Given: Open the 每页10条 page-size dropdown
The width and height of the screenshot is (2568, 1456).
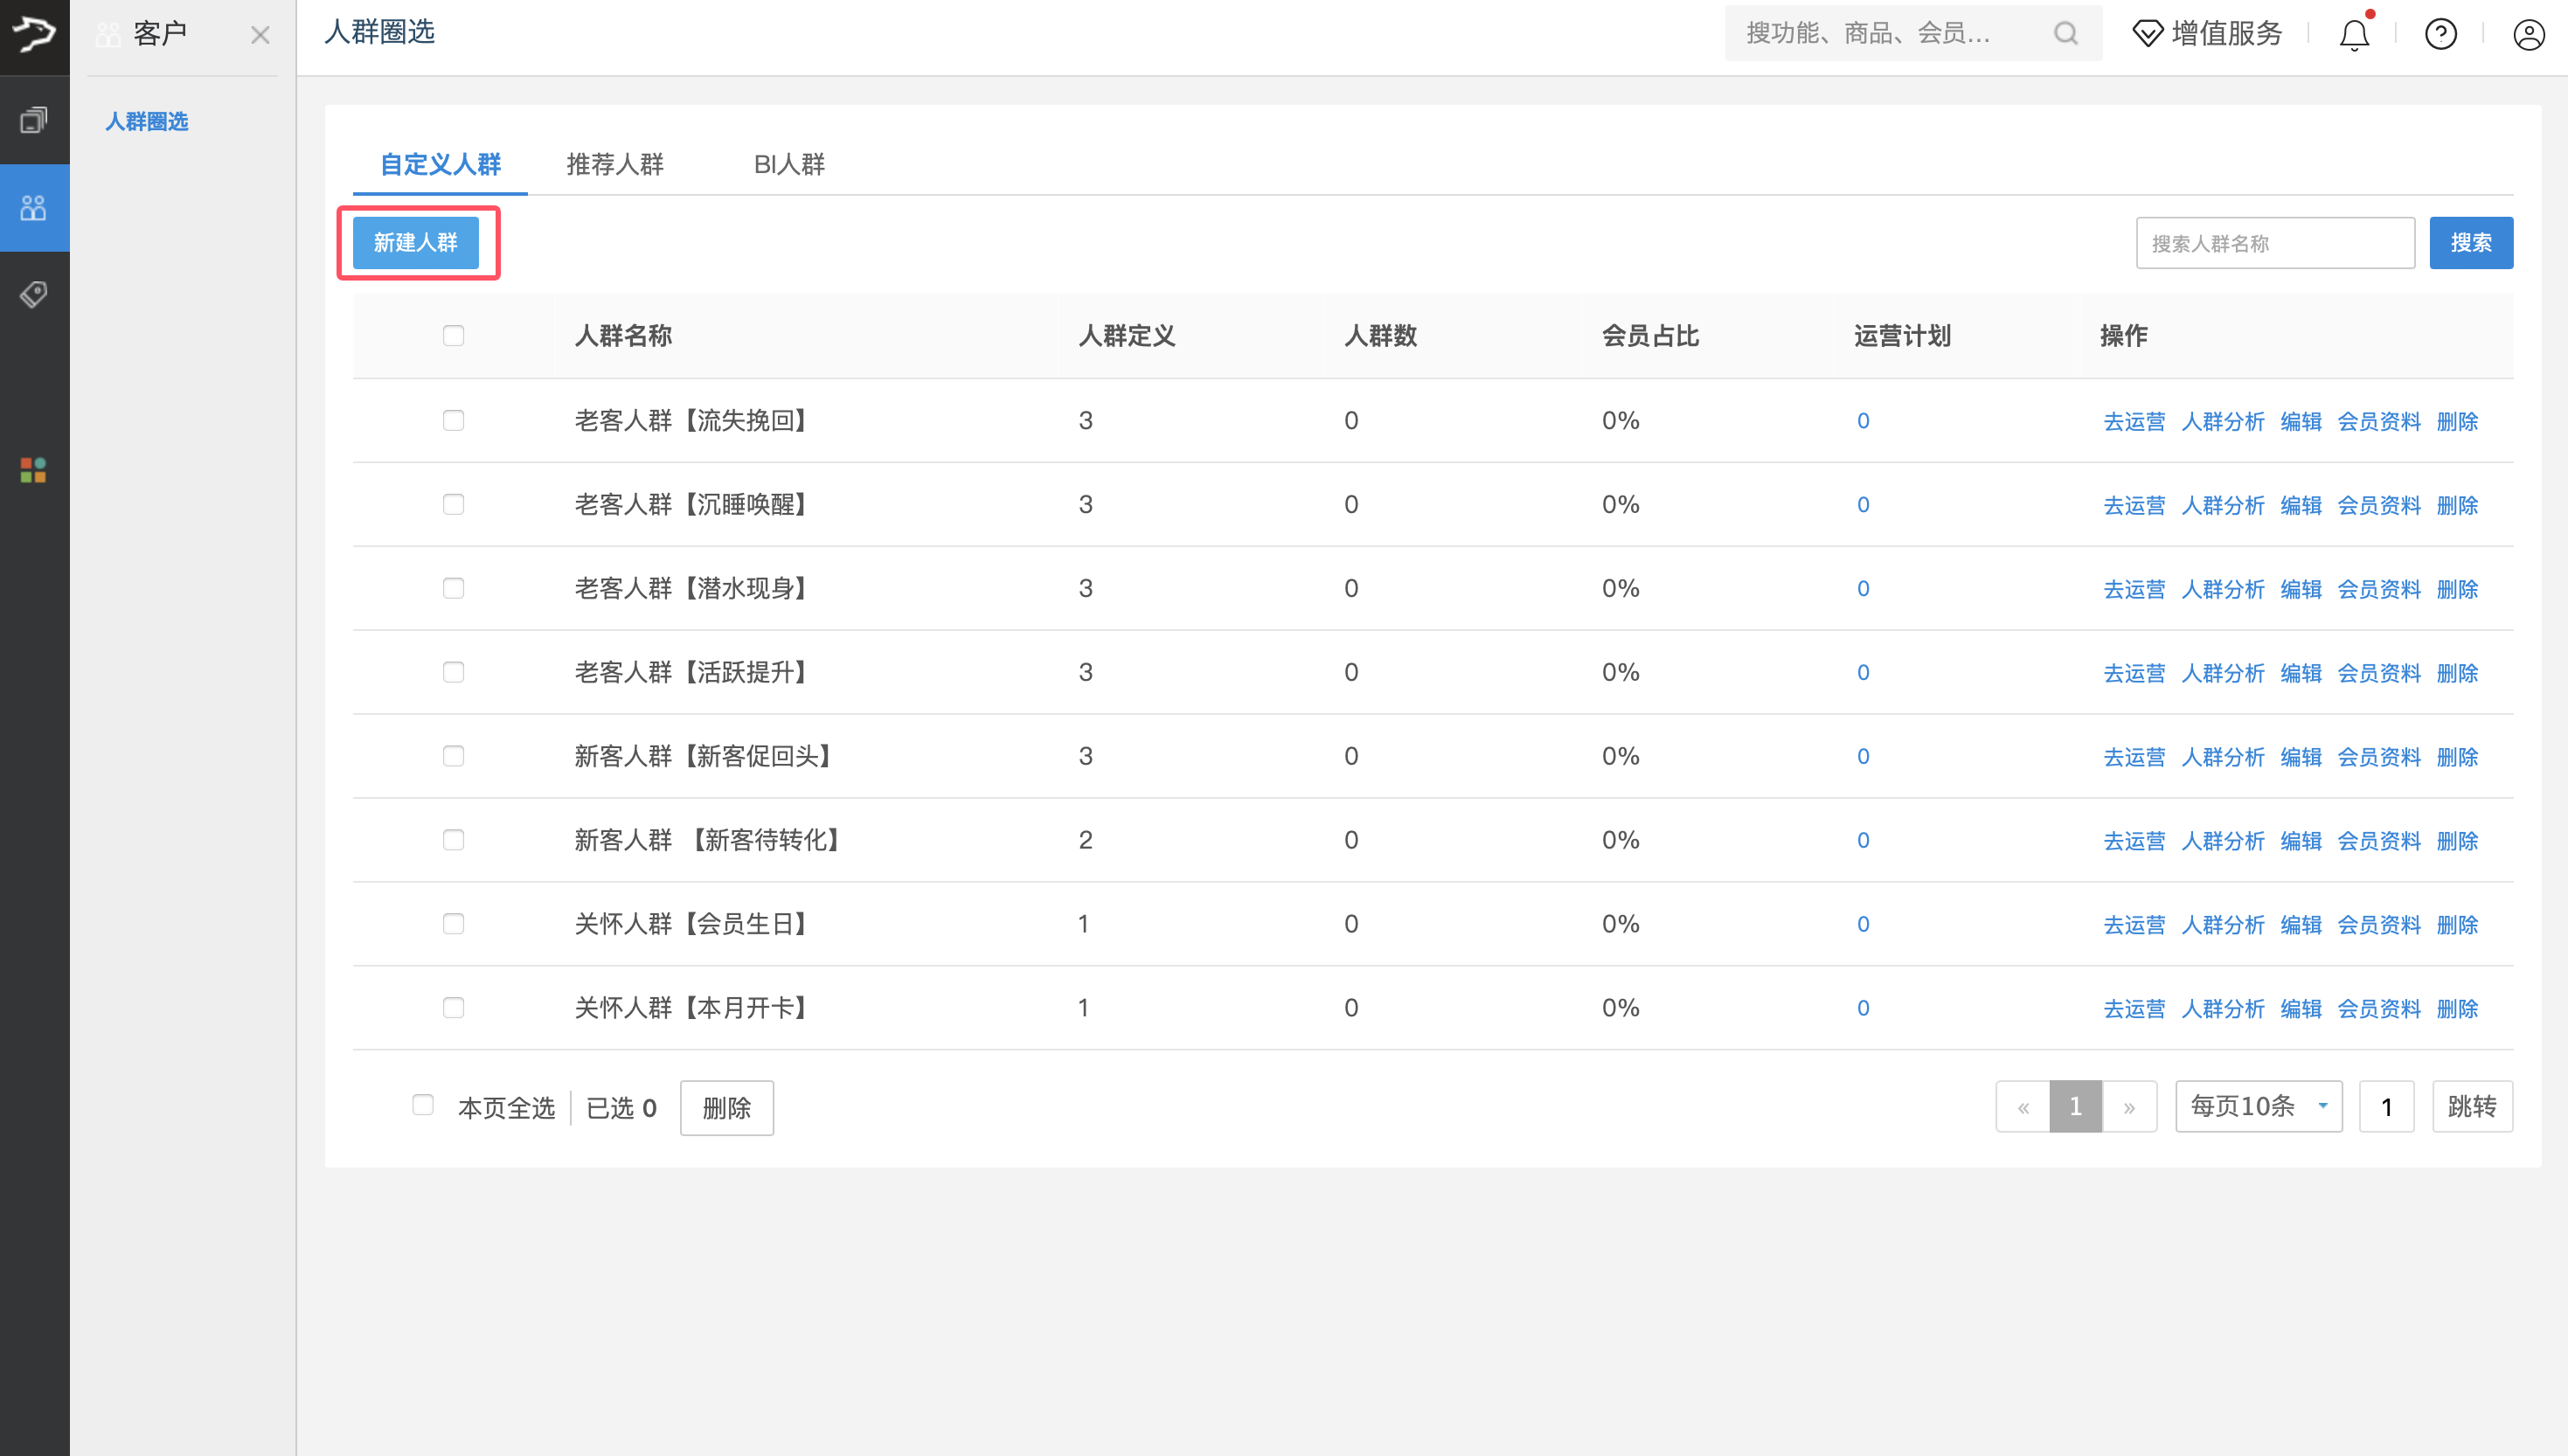Looking at the screenshot, I should click(2257, 1106).
